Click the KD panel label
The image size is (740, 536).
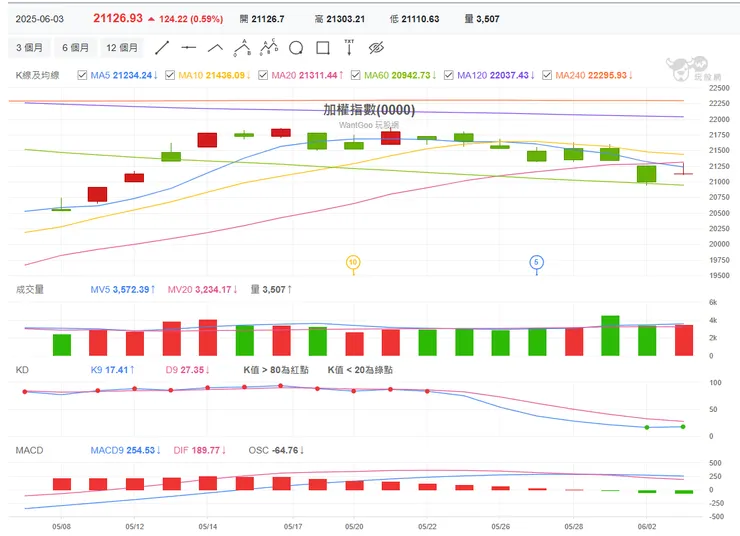pos(22,370)
